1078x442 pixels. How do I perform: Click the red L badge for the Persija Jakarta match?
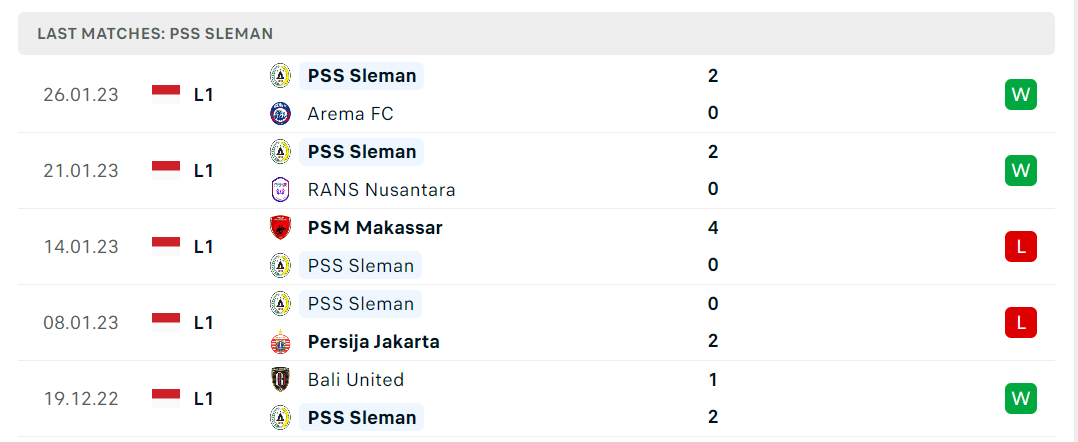1020,322
